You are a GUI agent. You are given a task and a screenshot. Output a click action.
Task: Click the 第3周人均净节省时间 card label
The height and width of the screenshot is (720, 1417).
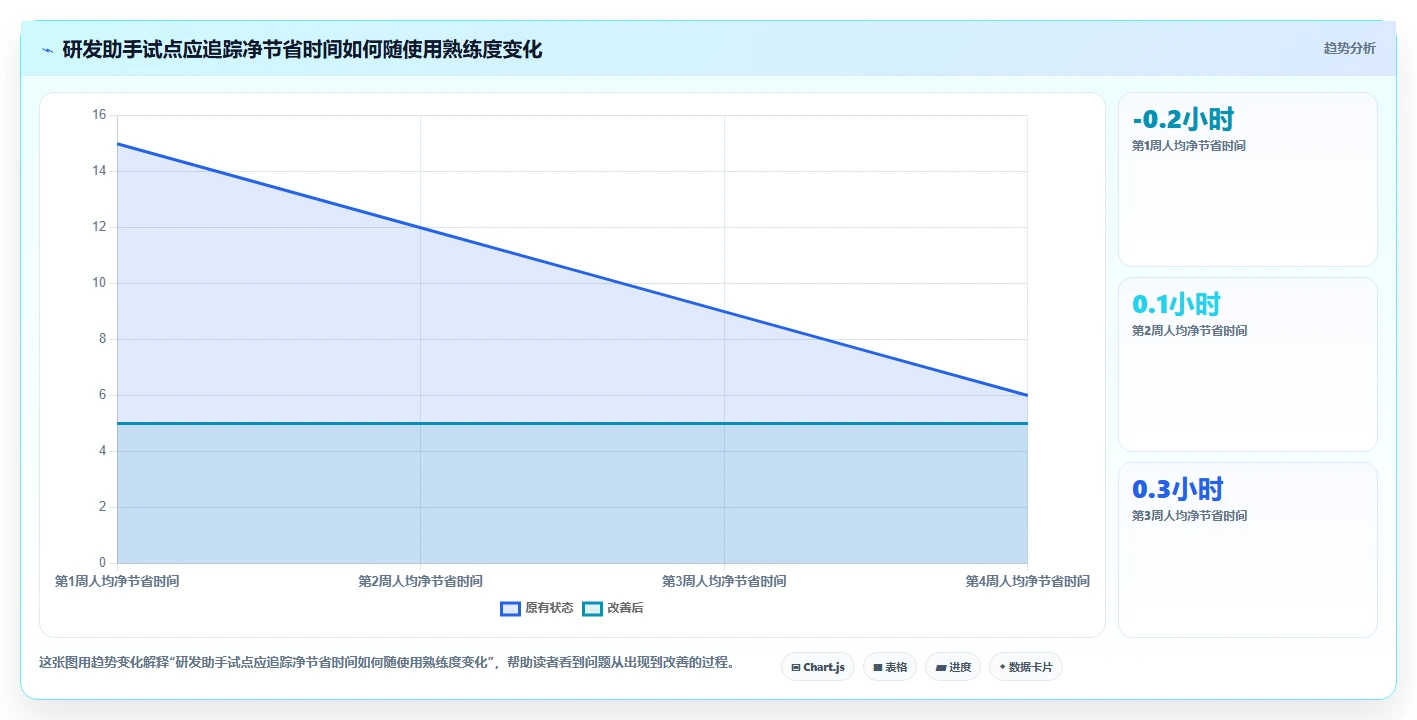[x=1189, y=516]
